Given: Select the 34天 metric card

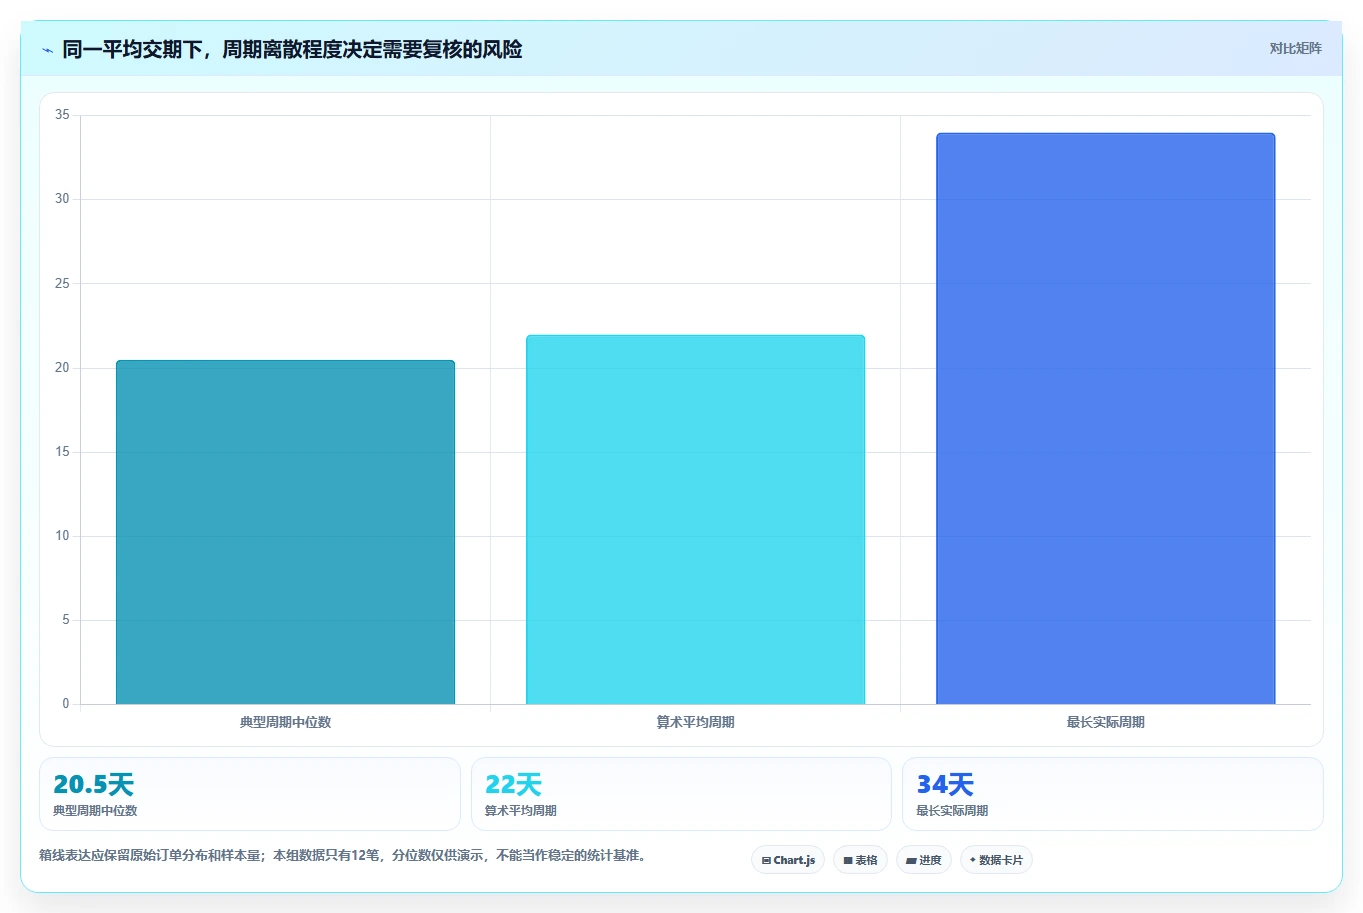Looking at the screenshot, I should click(1112, 794).
